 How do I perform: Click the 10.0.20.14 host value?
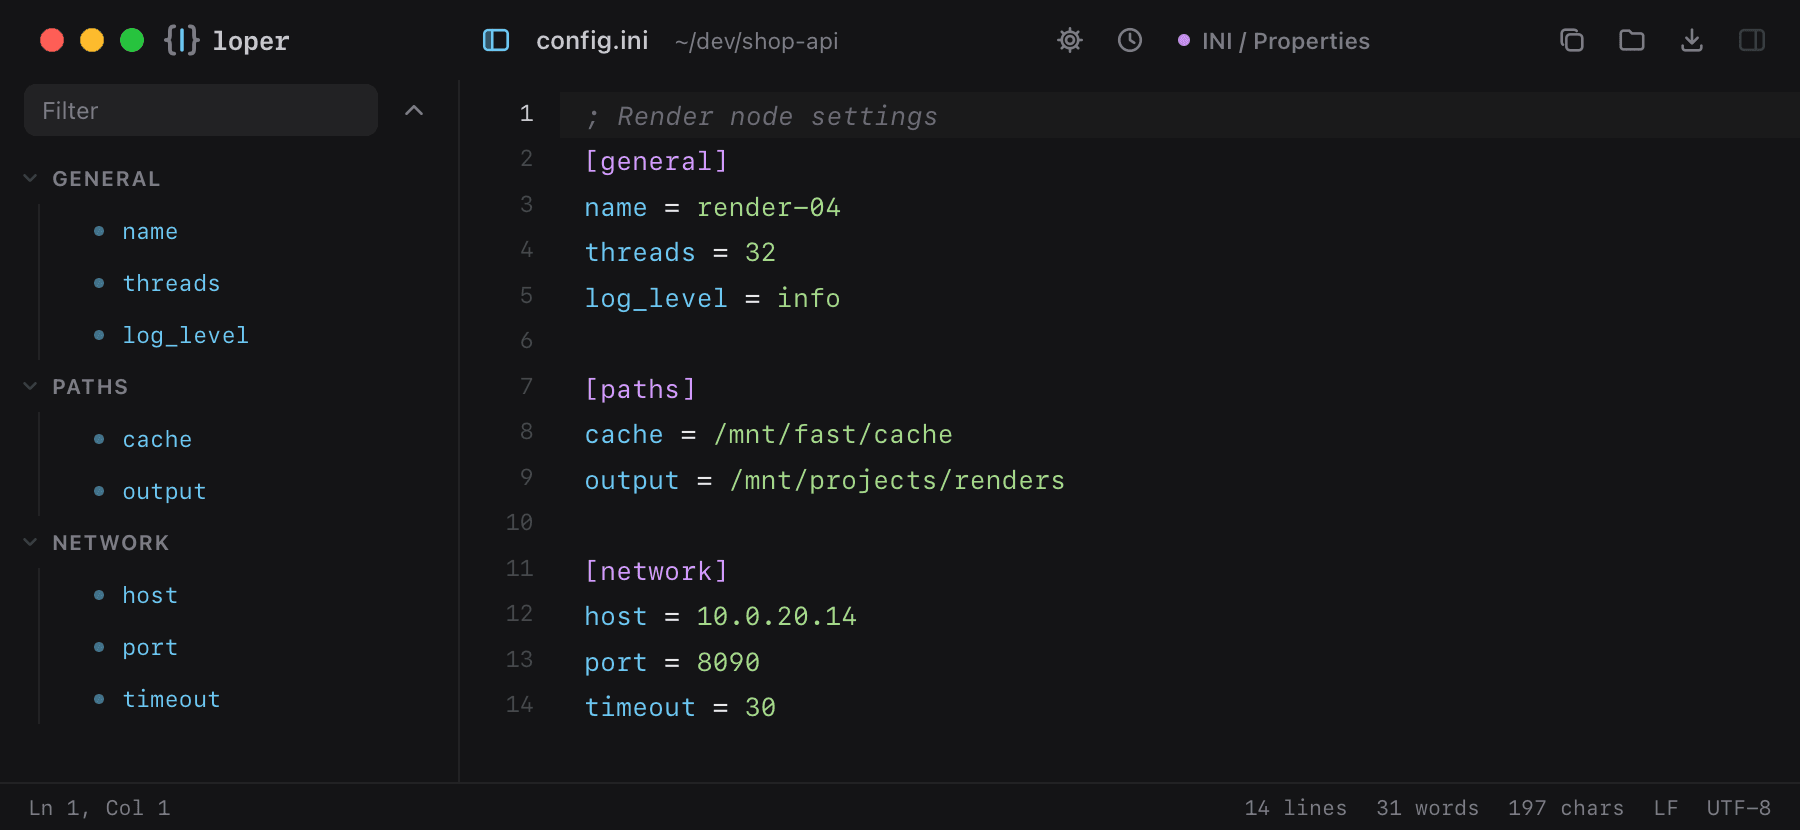pos(776,616)
